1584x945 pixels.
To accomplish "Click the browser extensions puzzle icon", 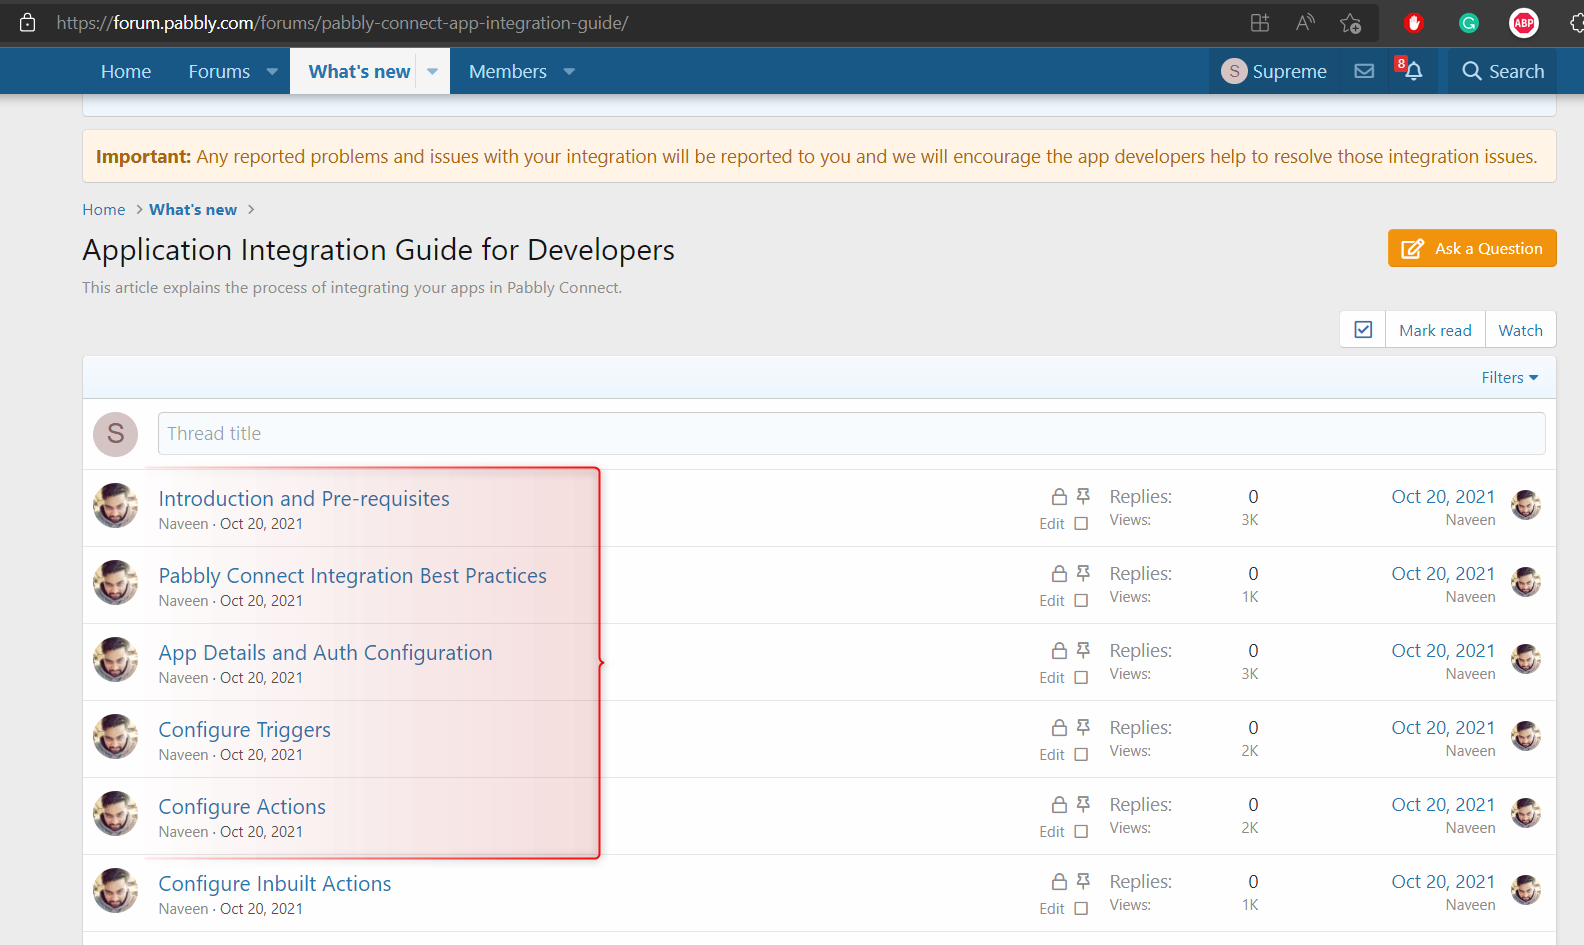I will [1576, 23].
